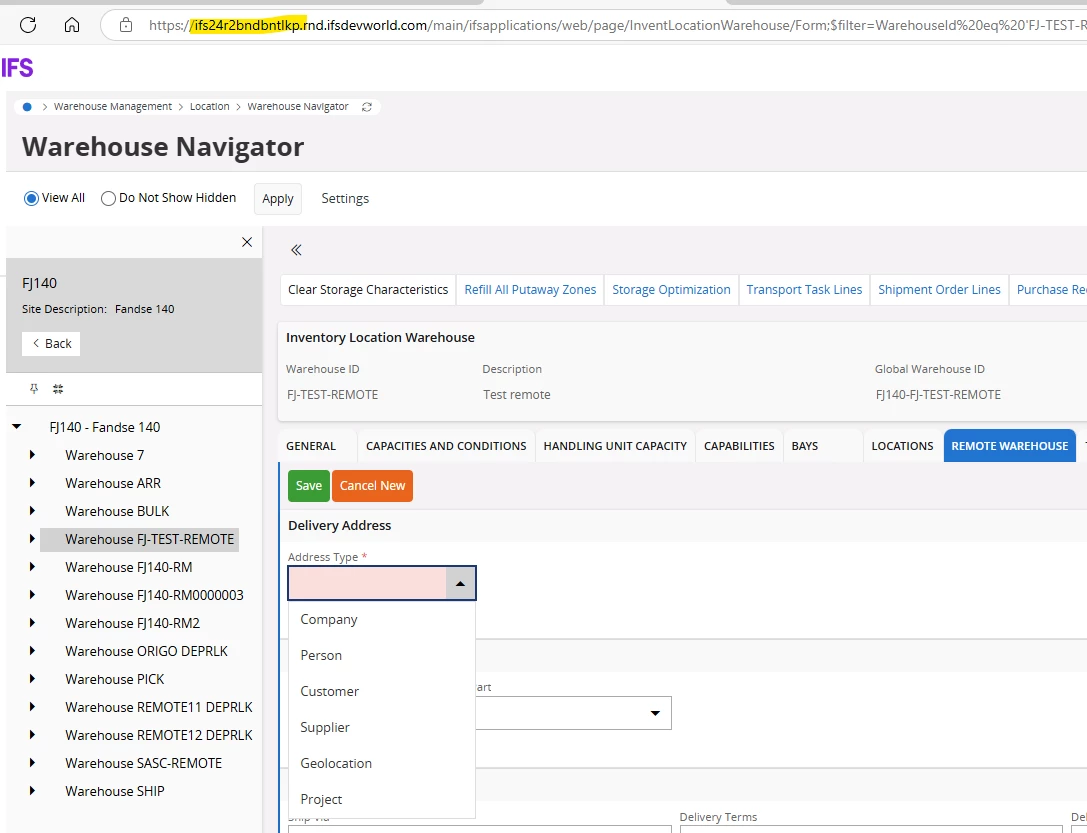The image size is (1087, 833).
Task: Select Warehouse BULK in tree
Action: point(117,511)
